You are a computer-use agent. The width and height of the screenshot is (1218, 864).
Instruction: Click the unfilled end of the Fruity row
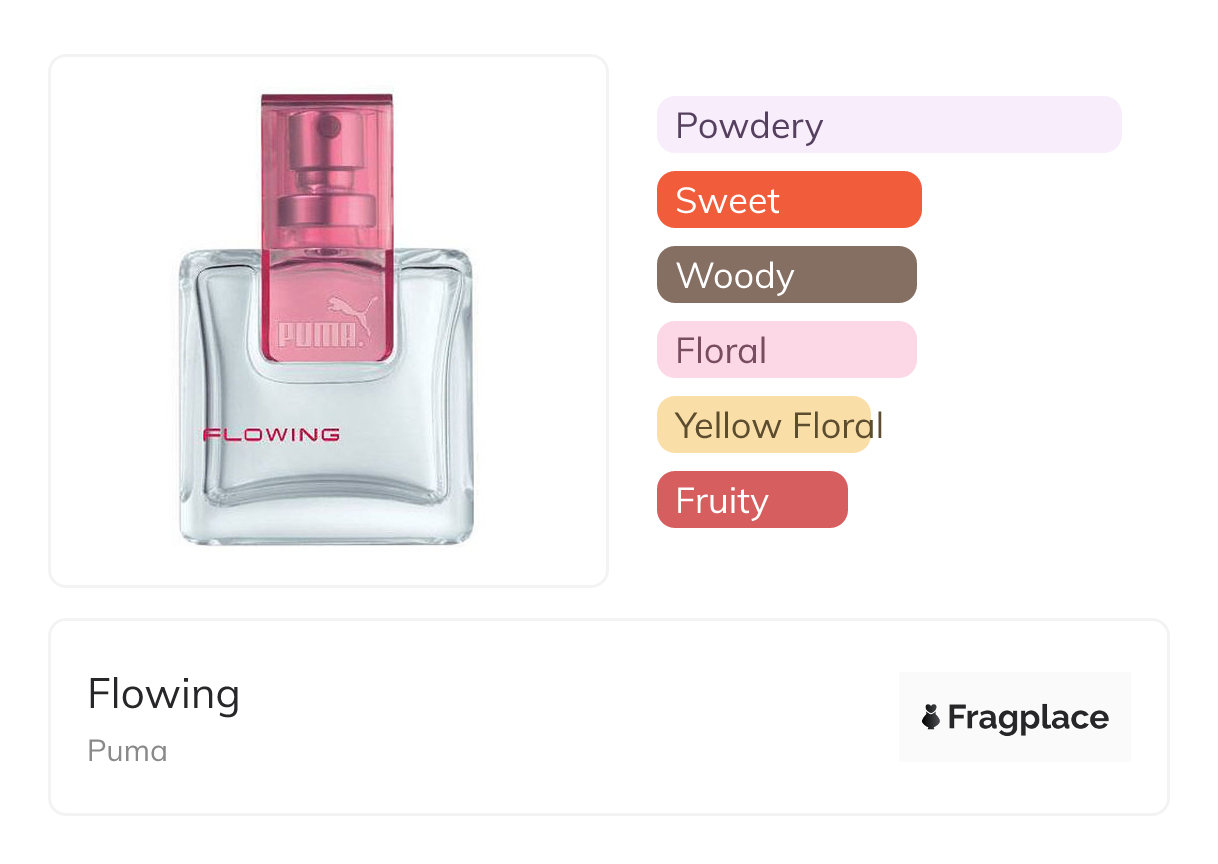pos(990,500)
